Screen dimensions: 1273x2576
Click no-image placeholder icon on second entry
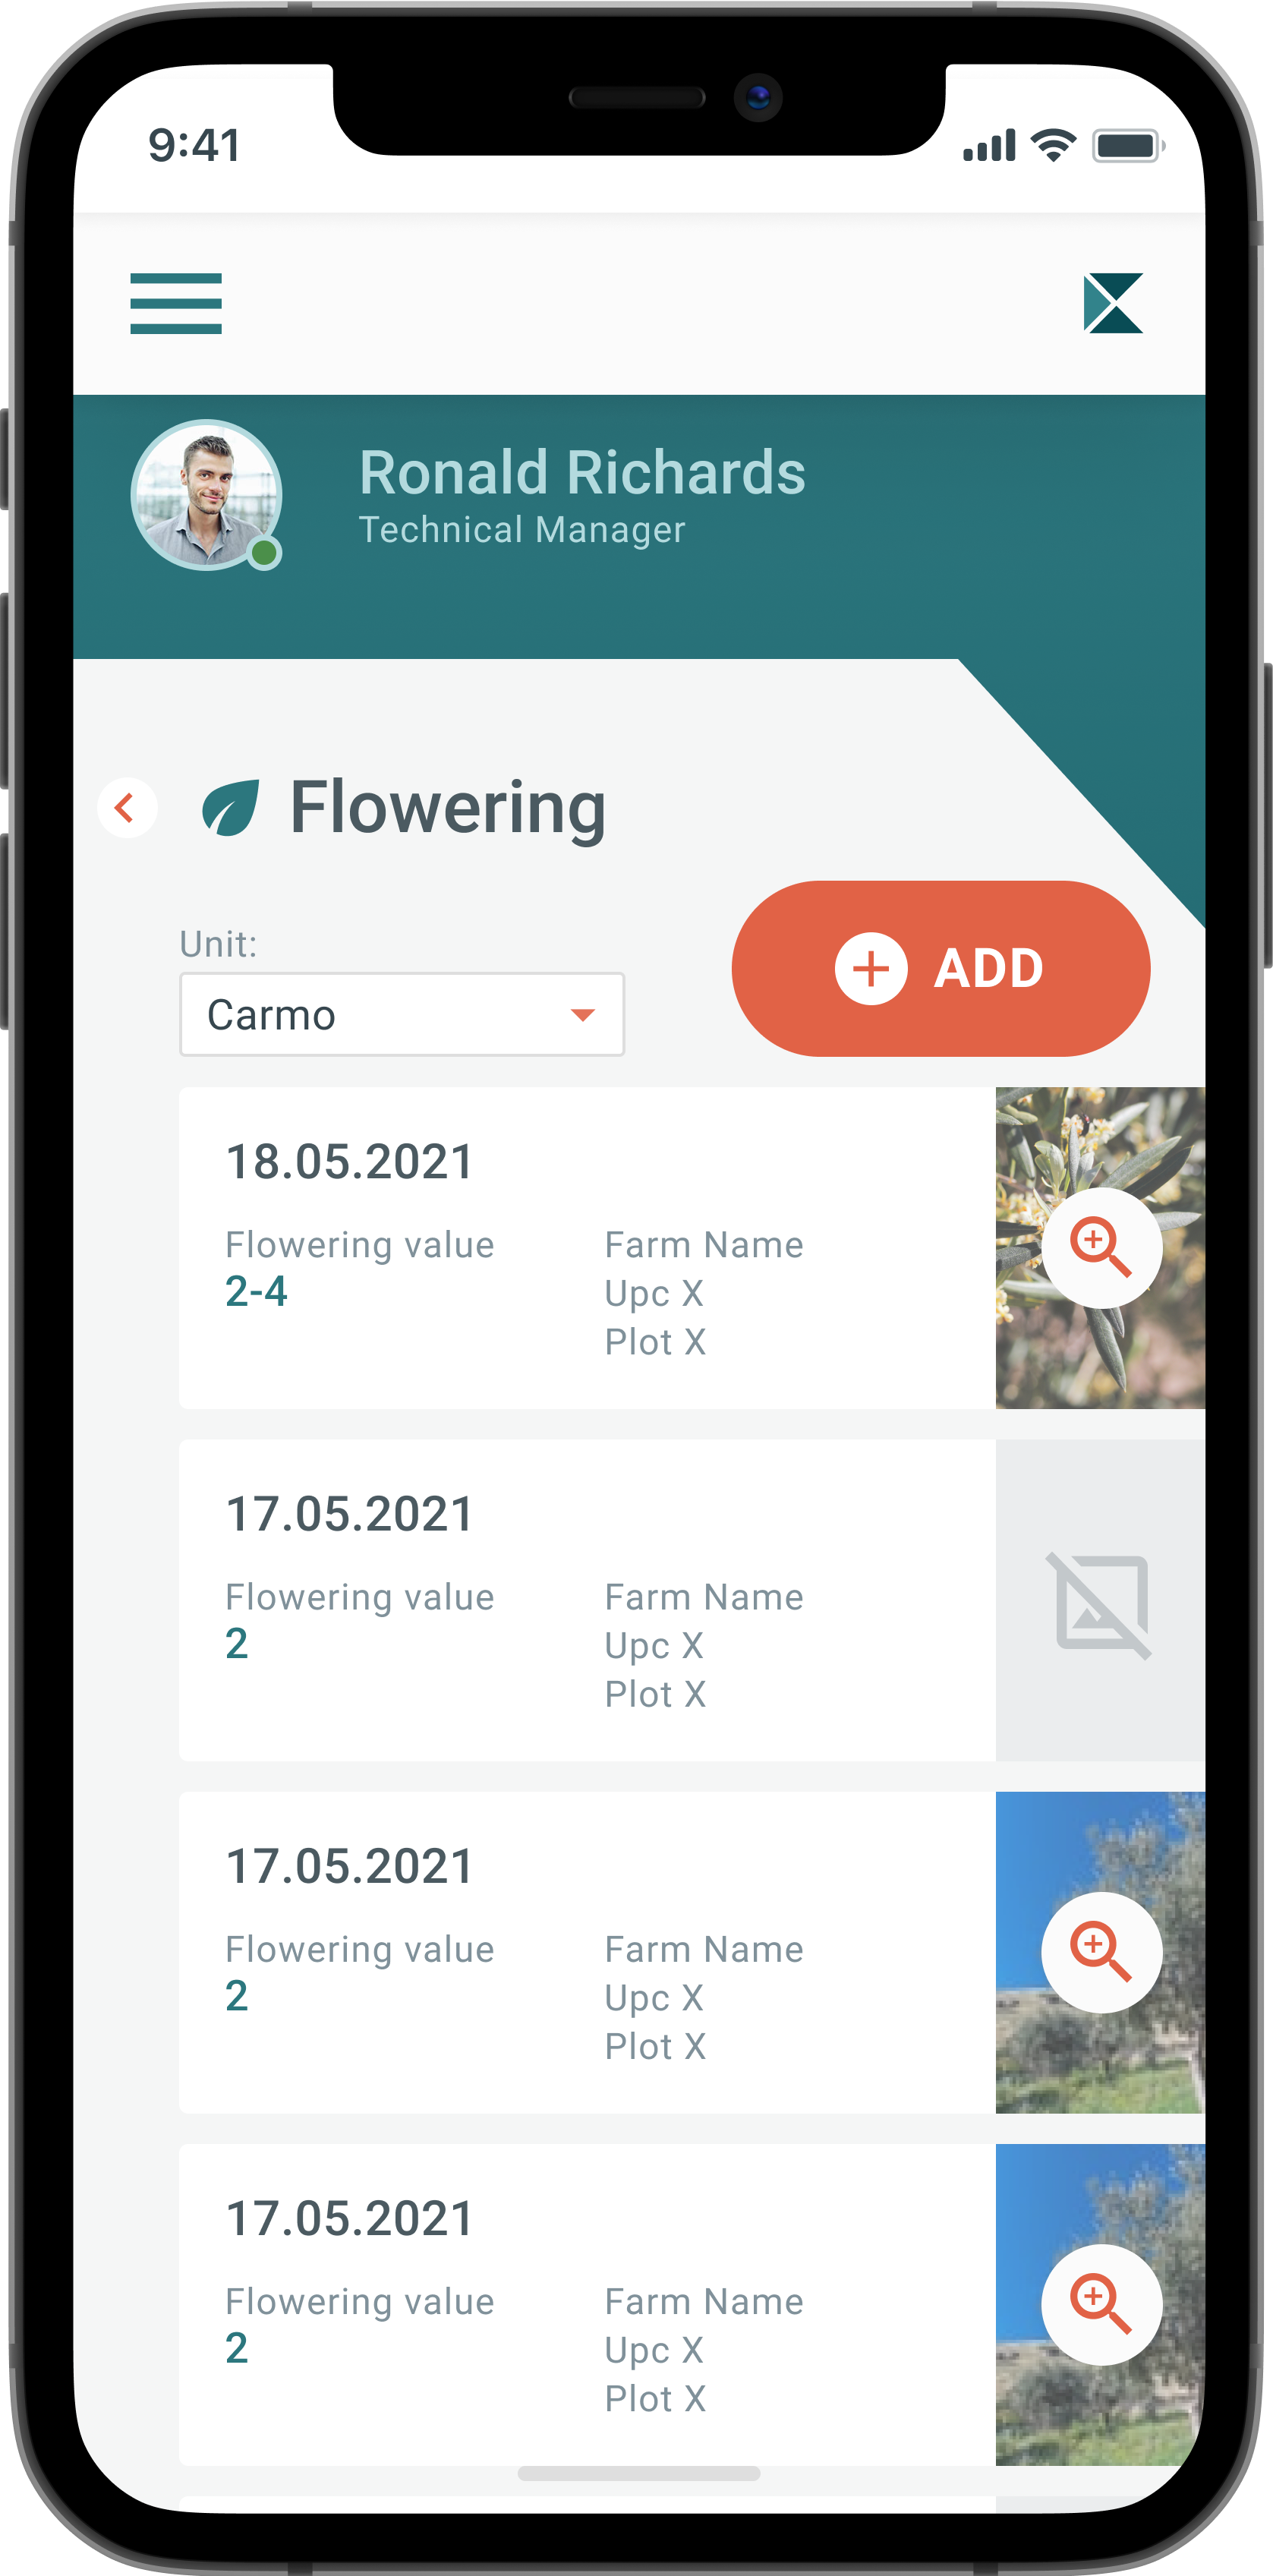[1099, 1604]
